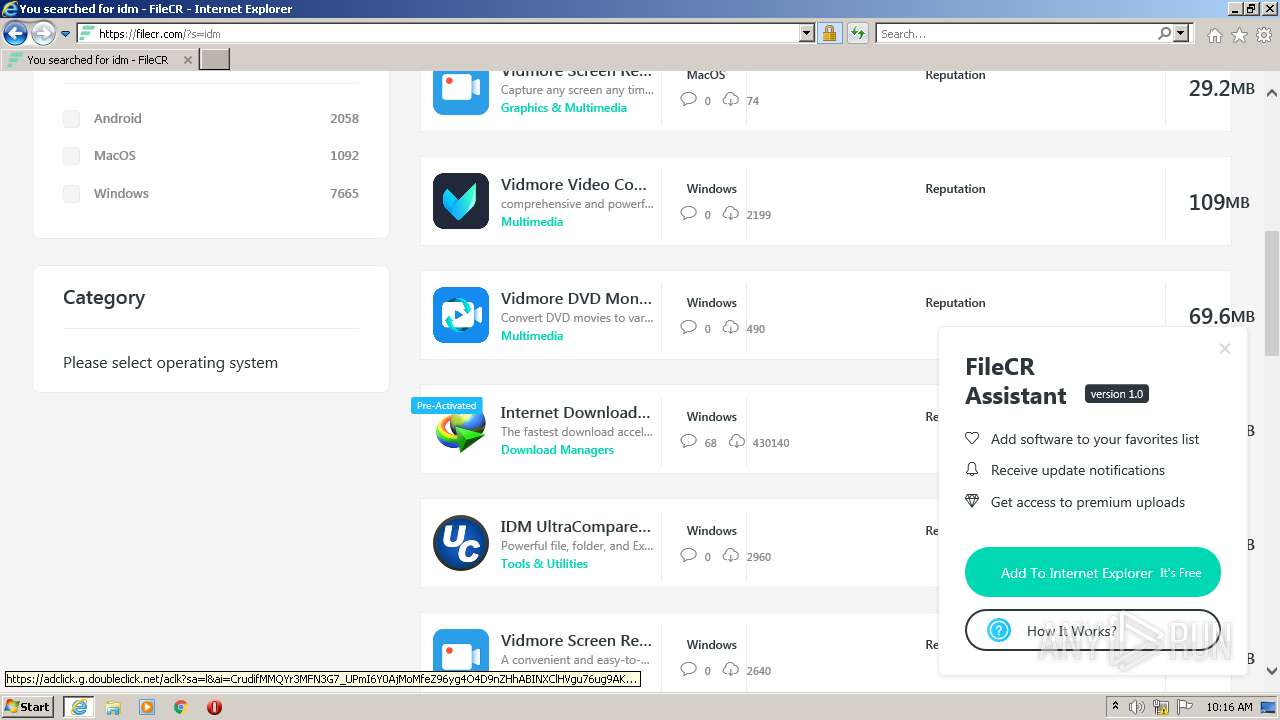The width and height of the screenshot is (1280, 720).
Task: Click downloads icon showing 430140
Action: (x=737, y=441)
